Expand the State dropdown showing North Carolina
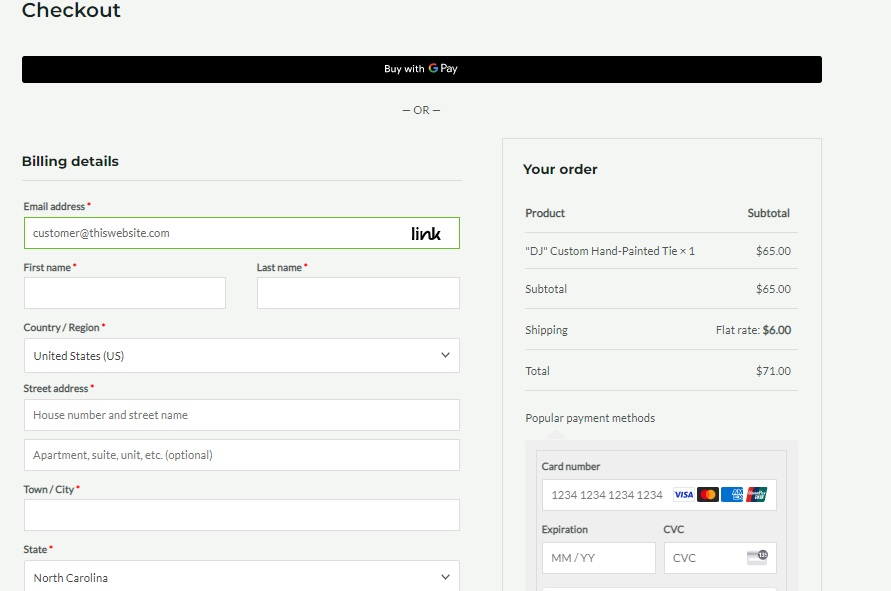Viewport: 891px width, 591px height. tap(241, 577)
